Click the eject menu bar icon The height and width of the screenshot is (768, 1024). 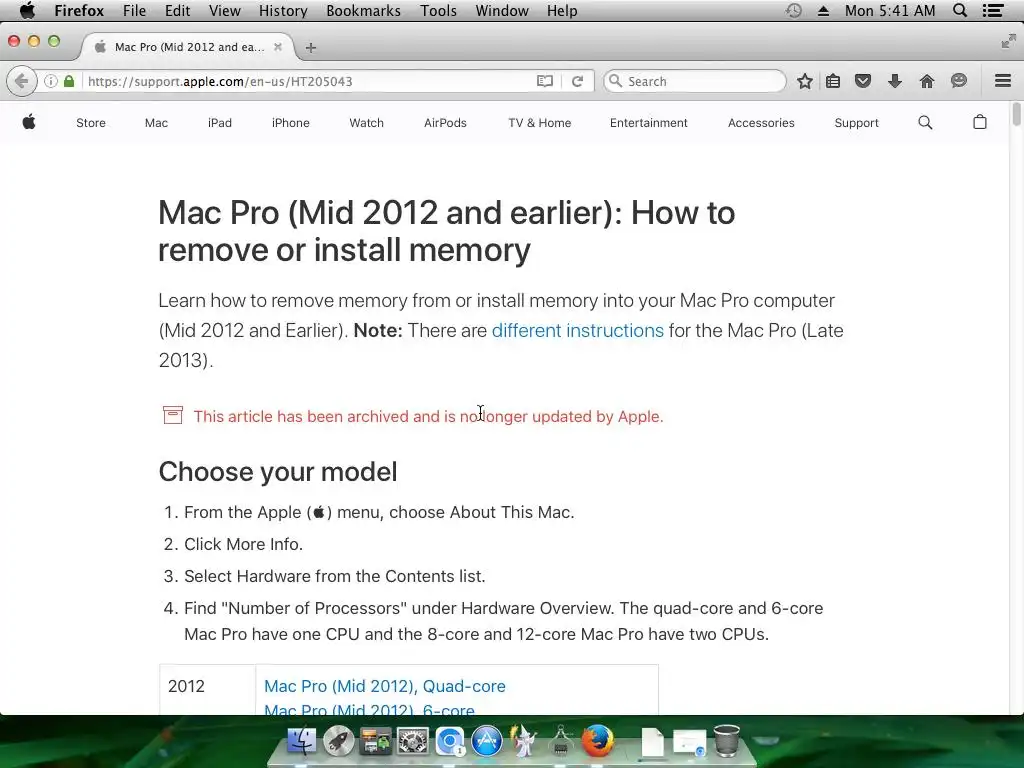pyautogui.click(x=824, y=11)
